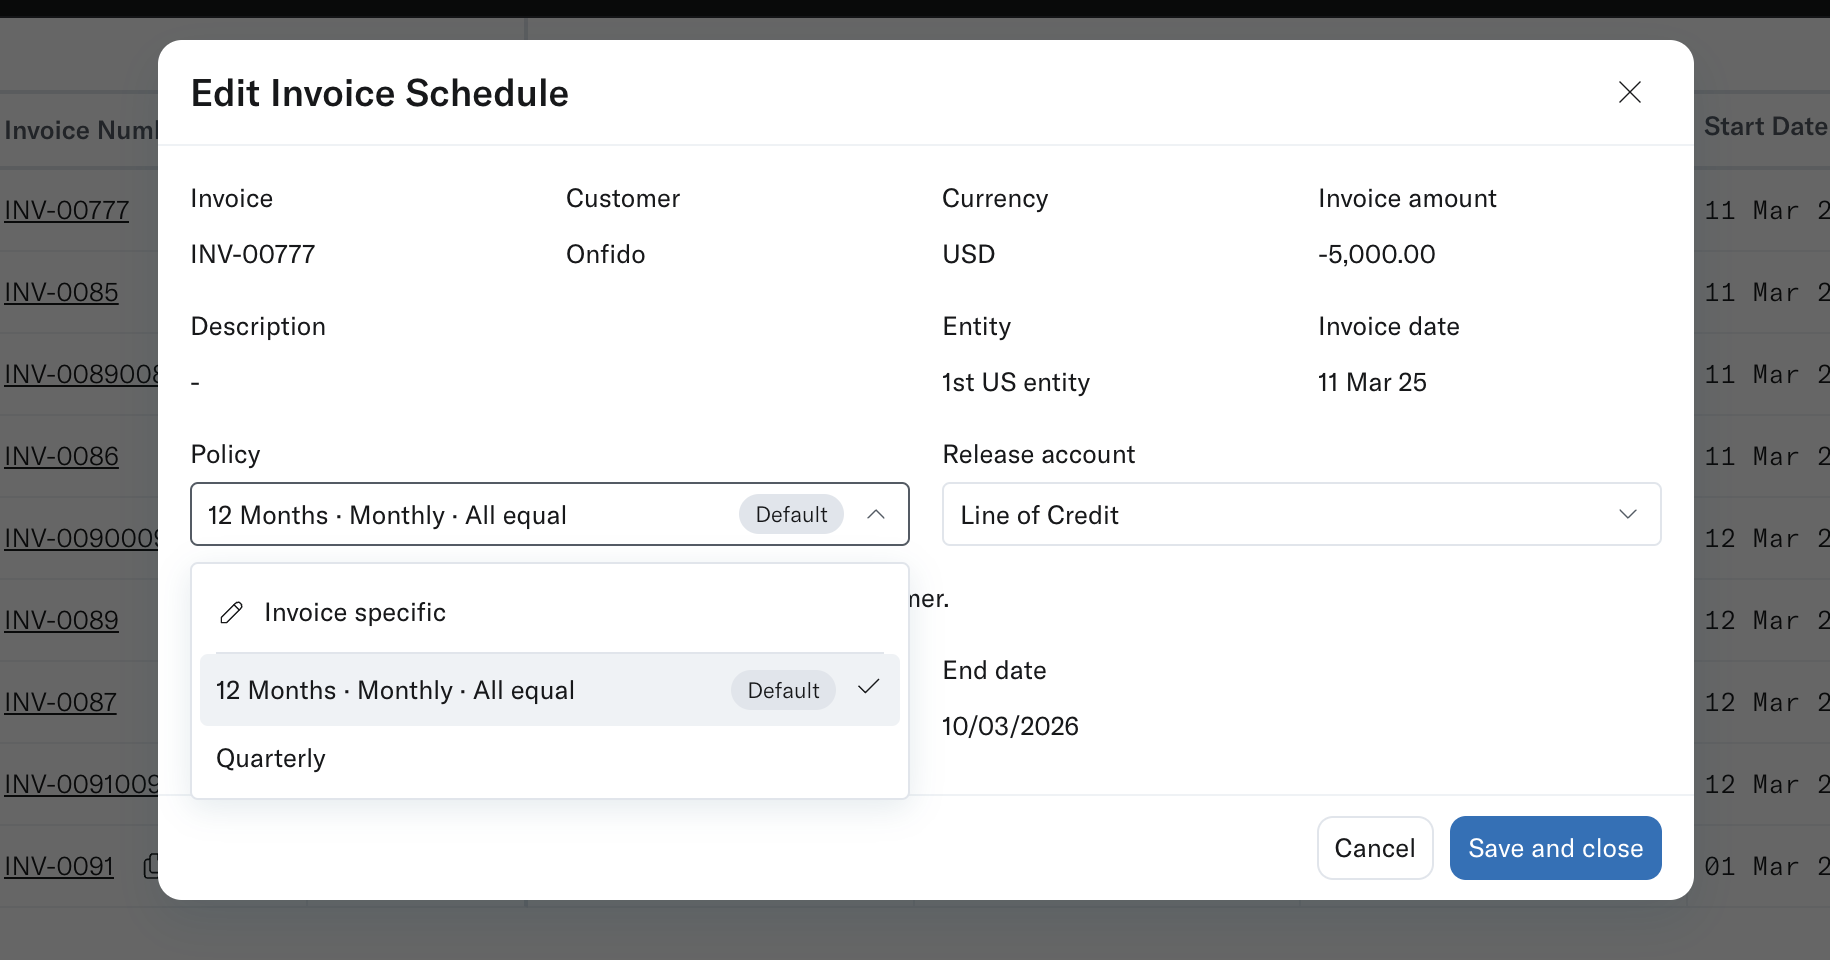Click the copy icon next to INV-0091
The width and height of the screenshot is (1830, 960).
pyautogui.click(x=151, y=866)
